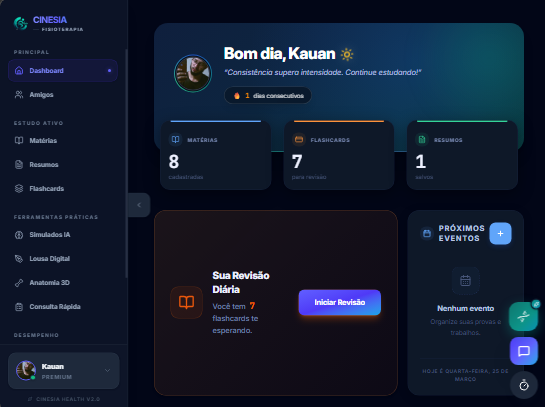
Task: Click the Matérias card book icon
Action: [x=176, y=140]
